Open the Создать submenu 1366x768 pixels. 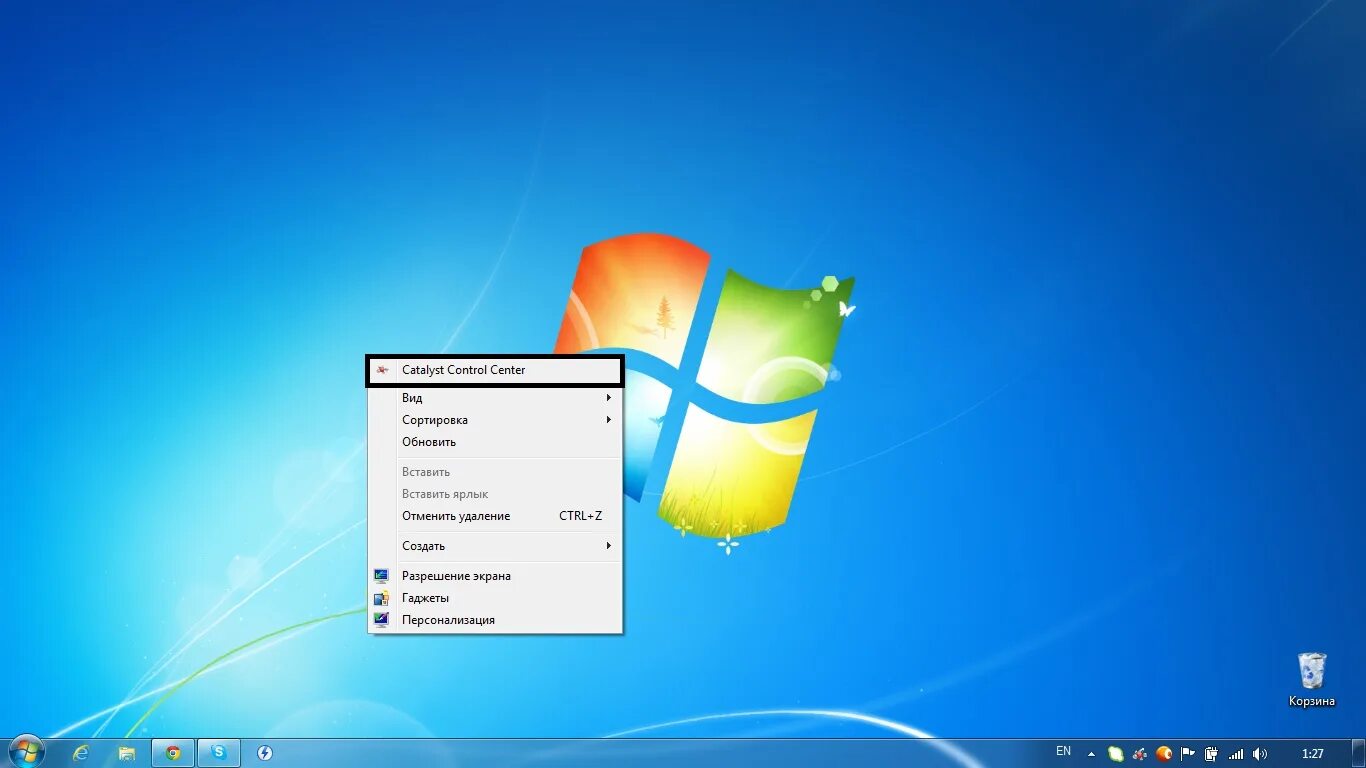tap(495, 546)
